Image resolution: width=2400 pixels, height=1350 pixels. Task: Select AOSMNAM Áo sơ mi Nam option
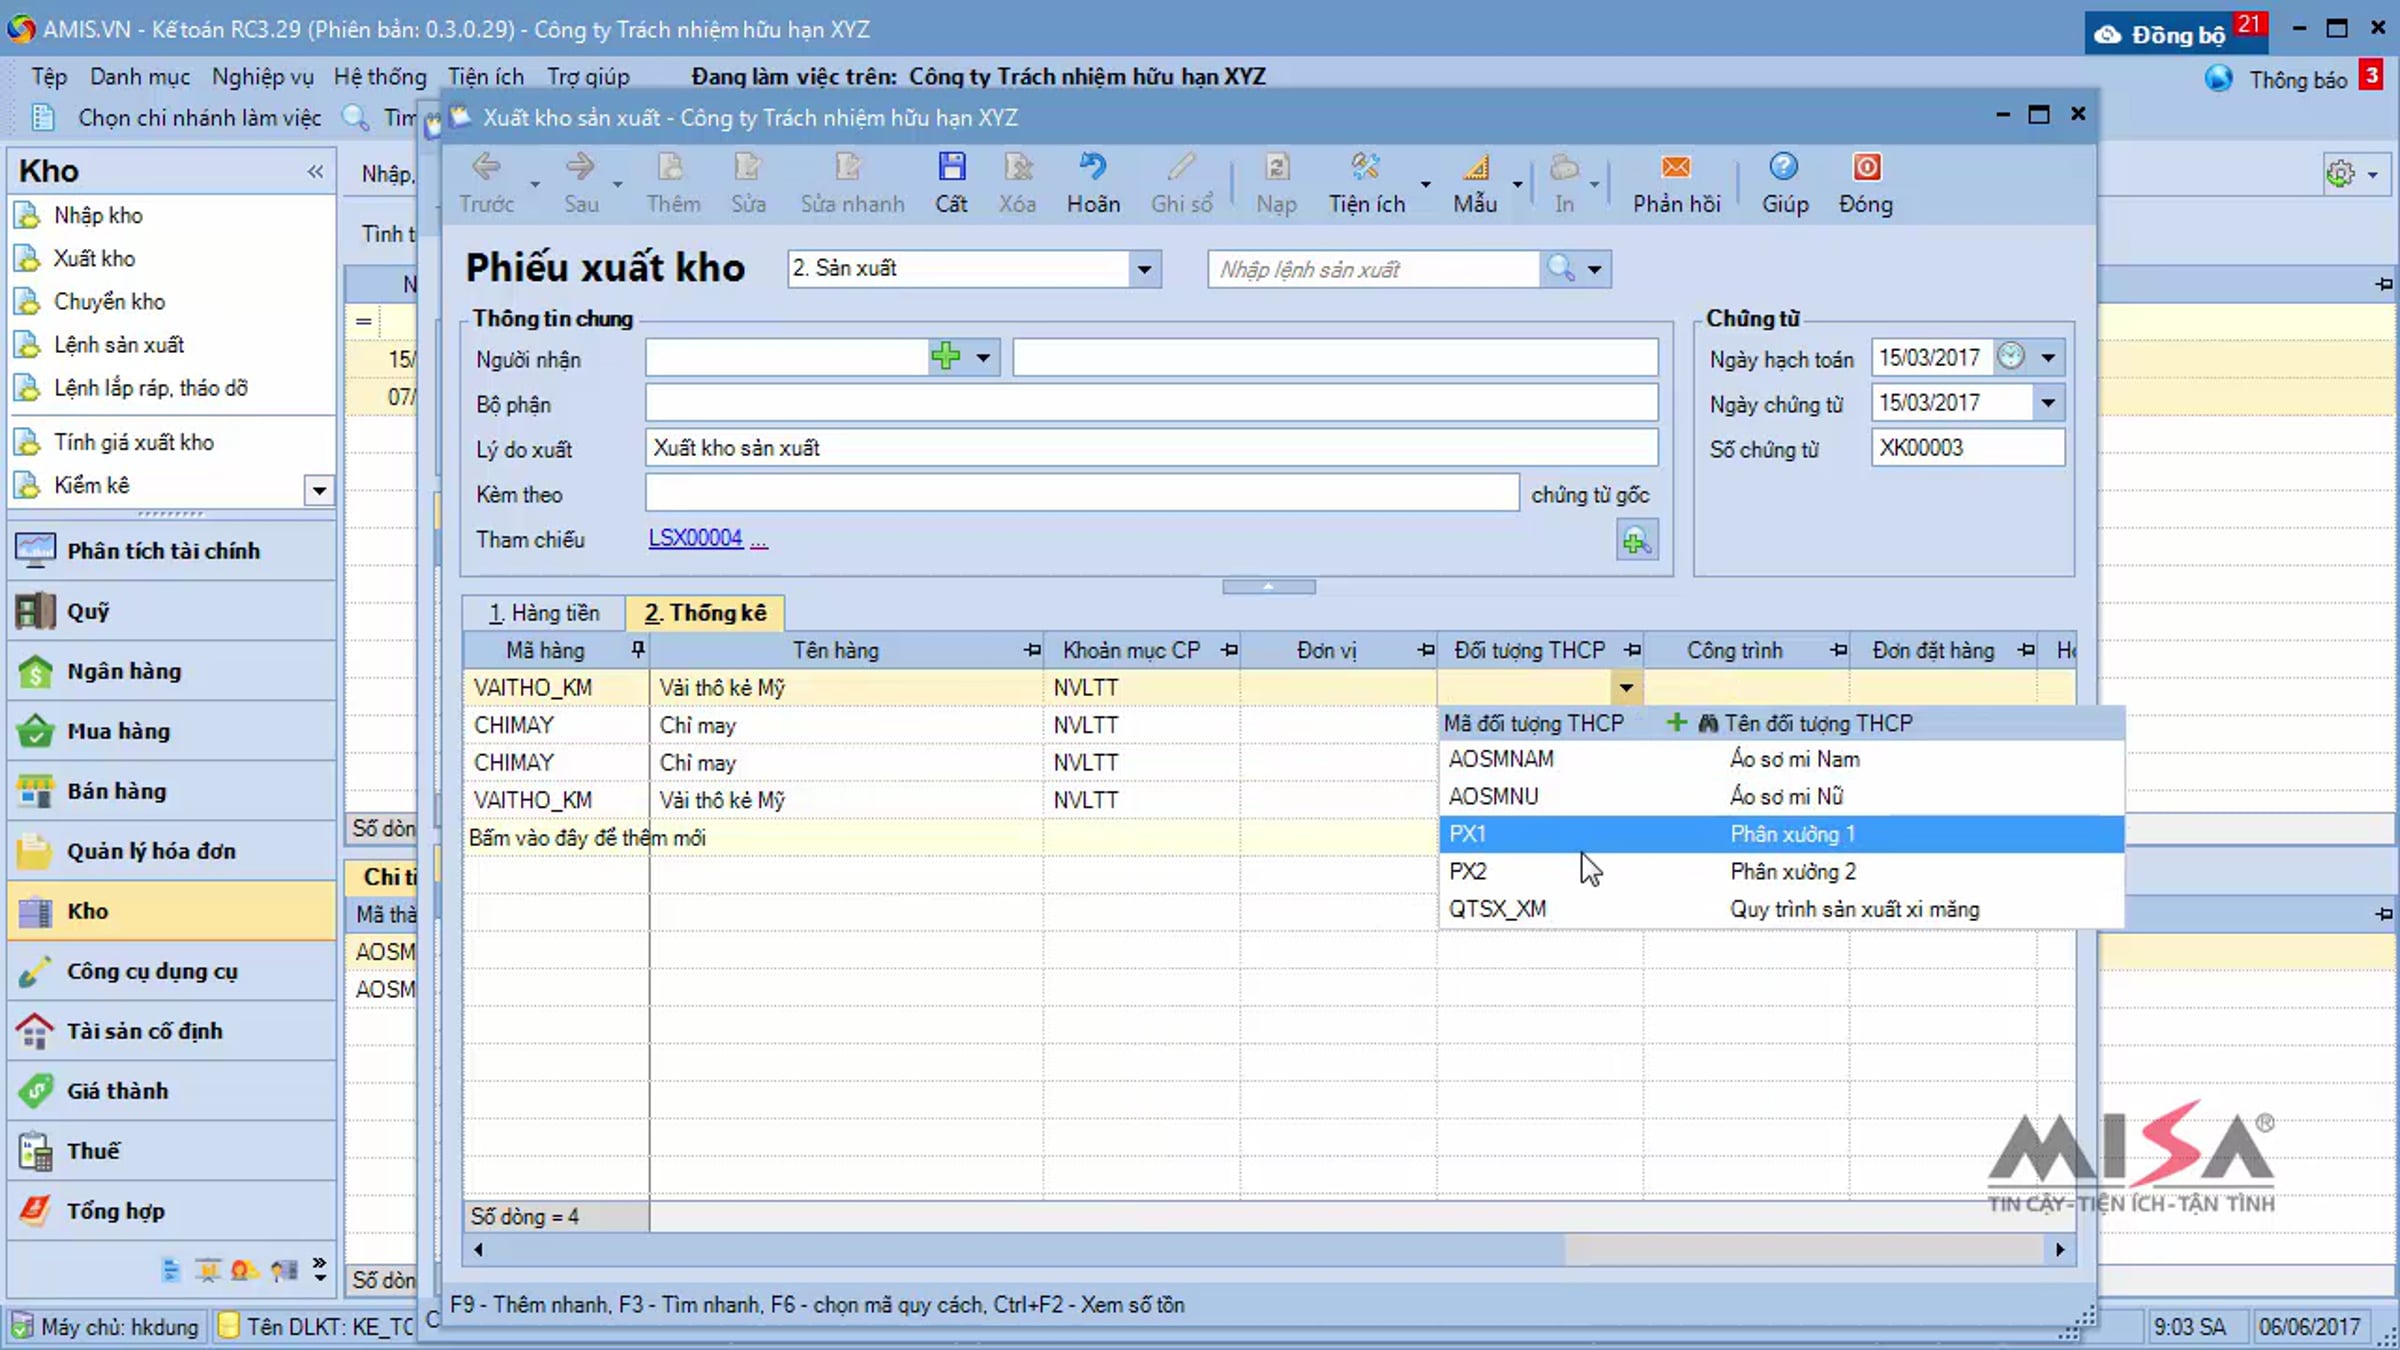(x=1781, y=759)
